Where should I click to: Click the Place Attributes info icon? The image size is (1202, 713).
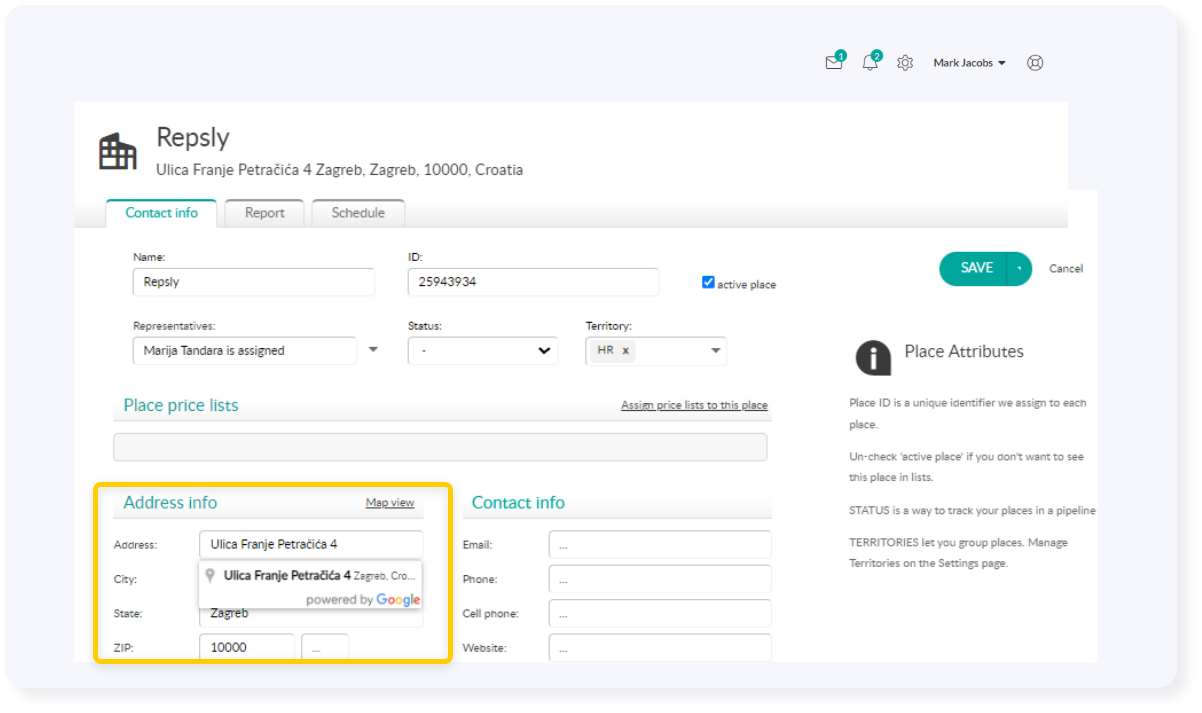(x=873, y=357)
